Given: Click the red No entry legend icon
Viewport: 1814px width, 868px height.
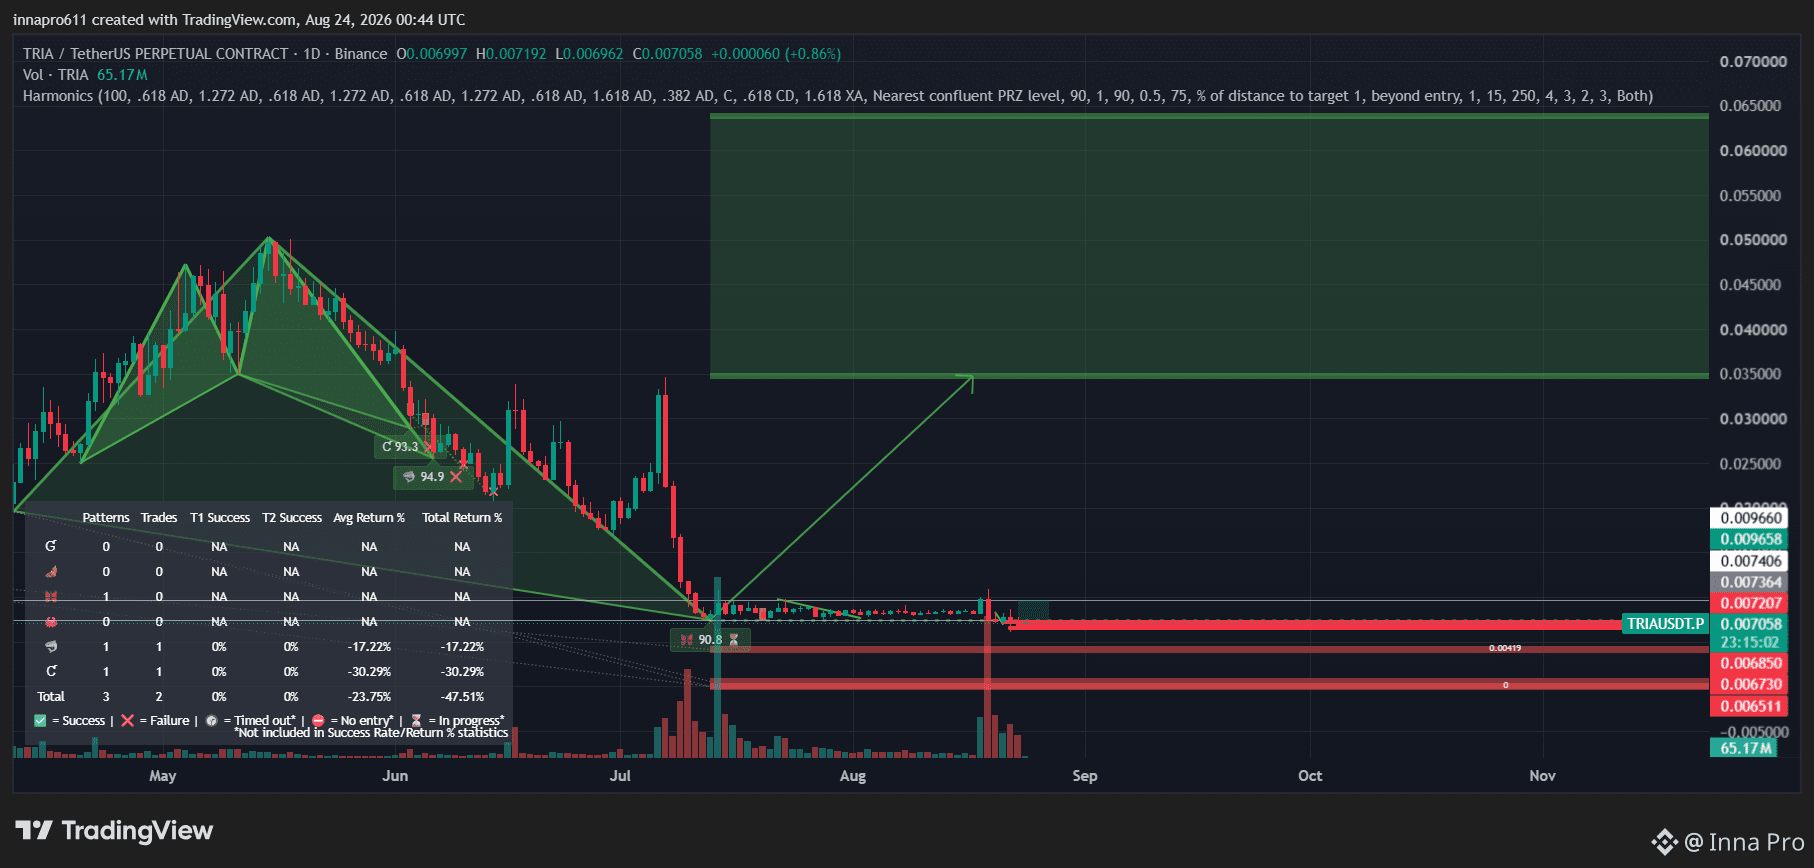Looking at the screenshot, I should click(x=318, y=720).
